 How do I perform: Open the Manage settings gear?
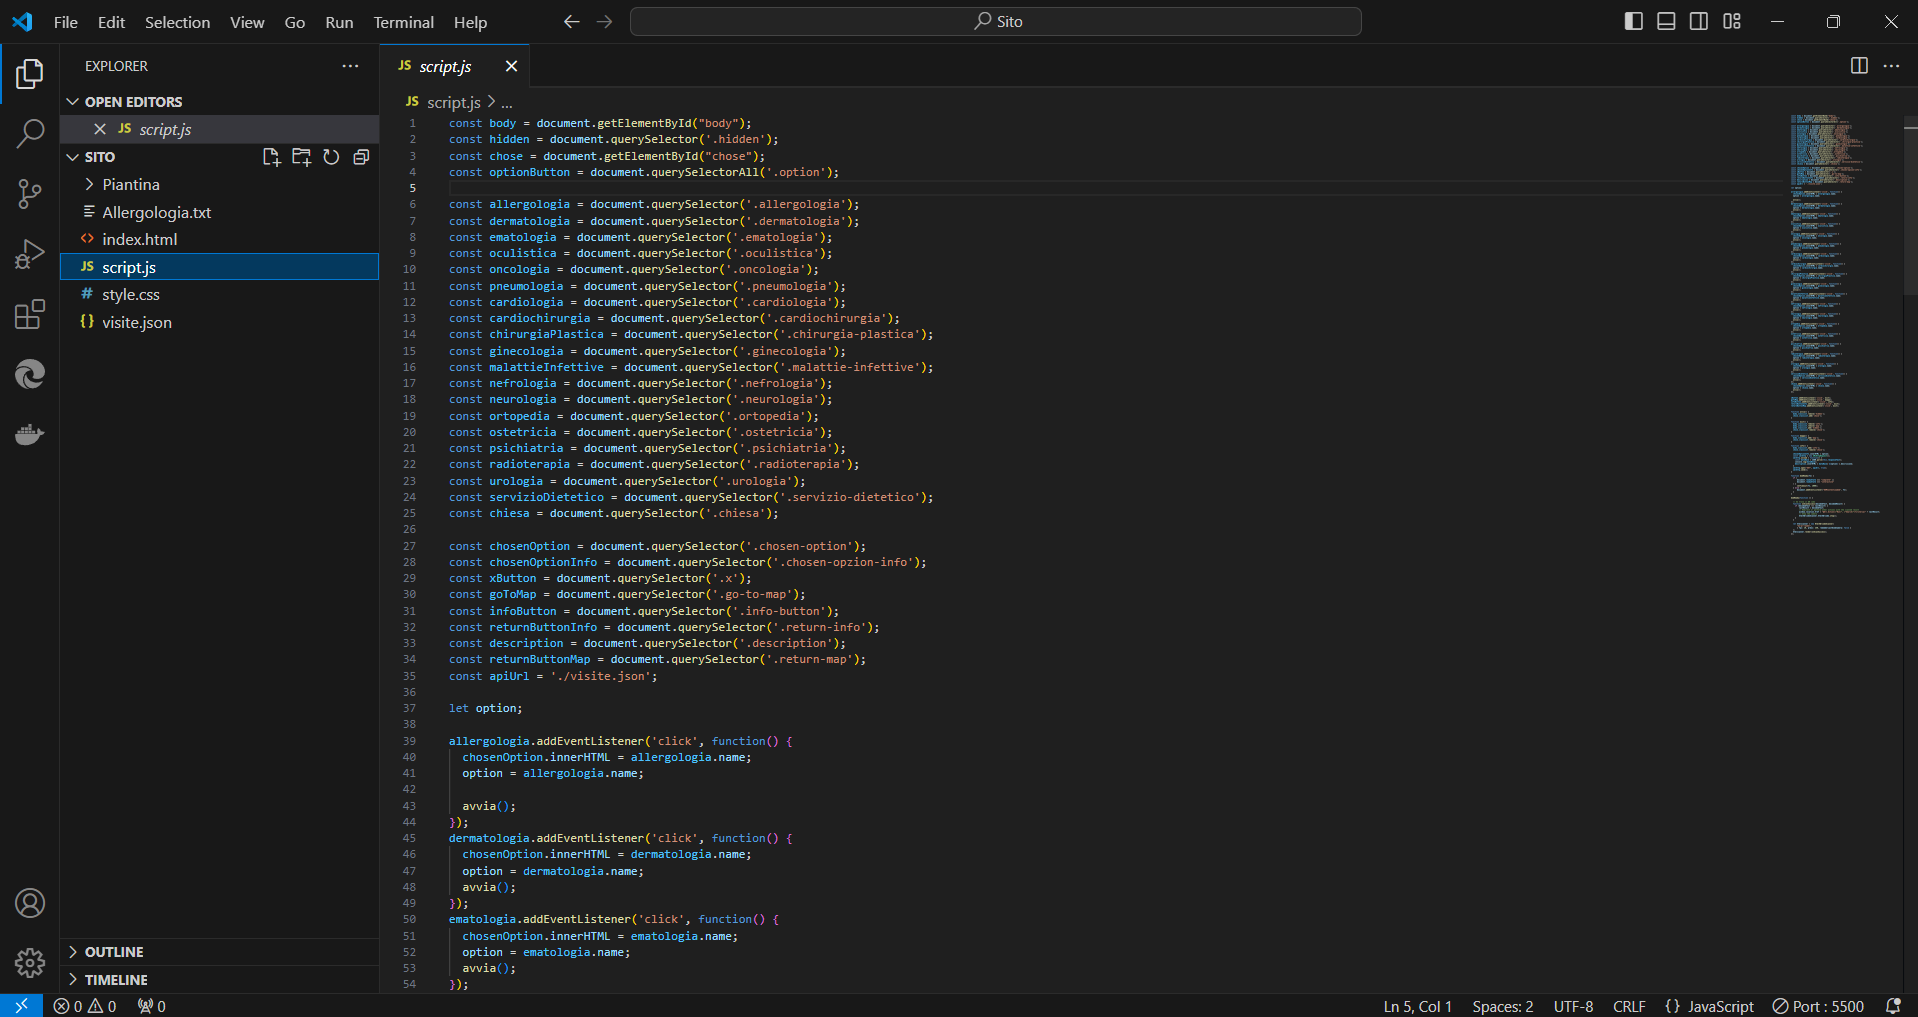(30, 963)
